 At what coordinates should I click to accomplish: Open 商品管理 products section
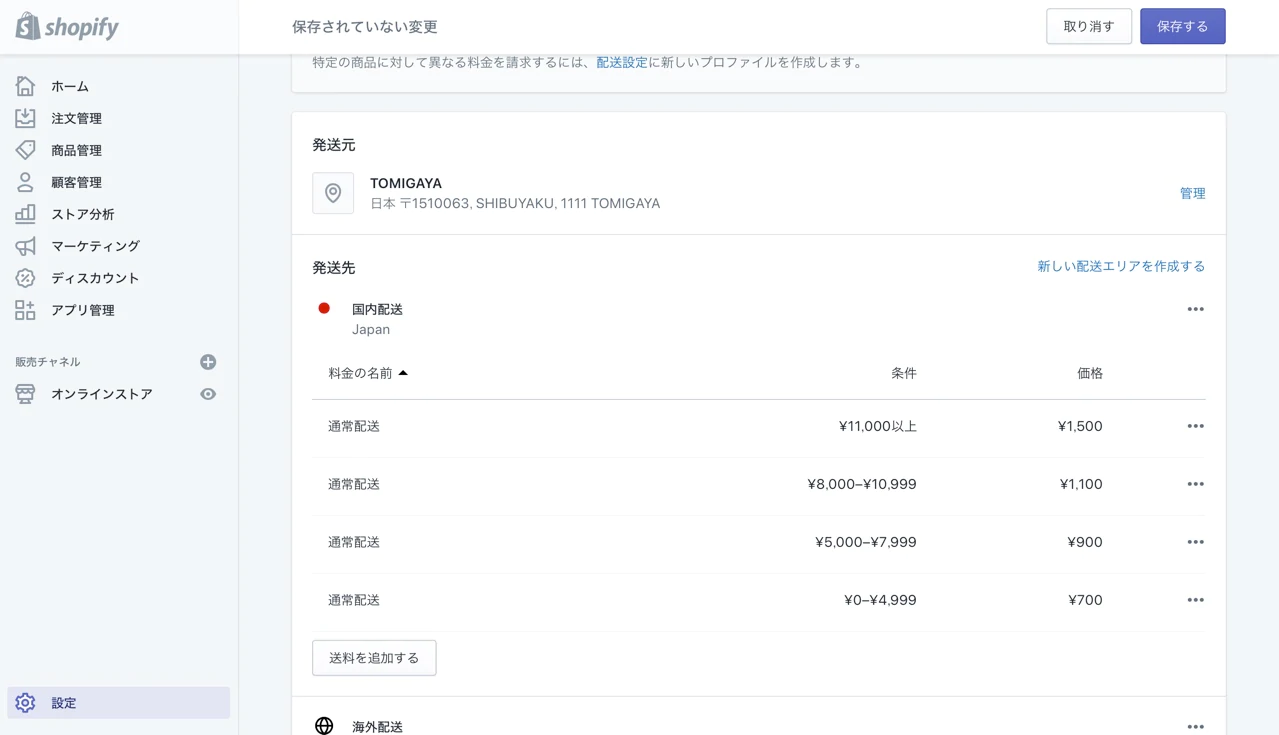tap(76, 150)
